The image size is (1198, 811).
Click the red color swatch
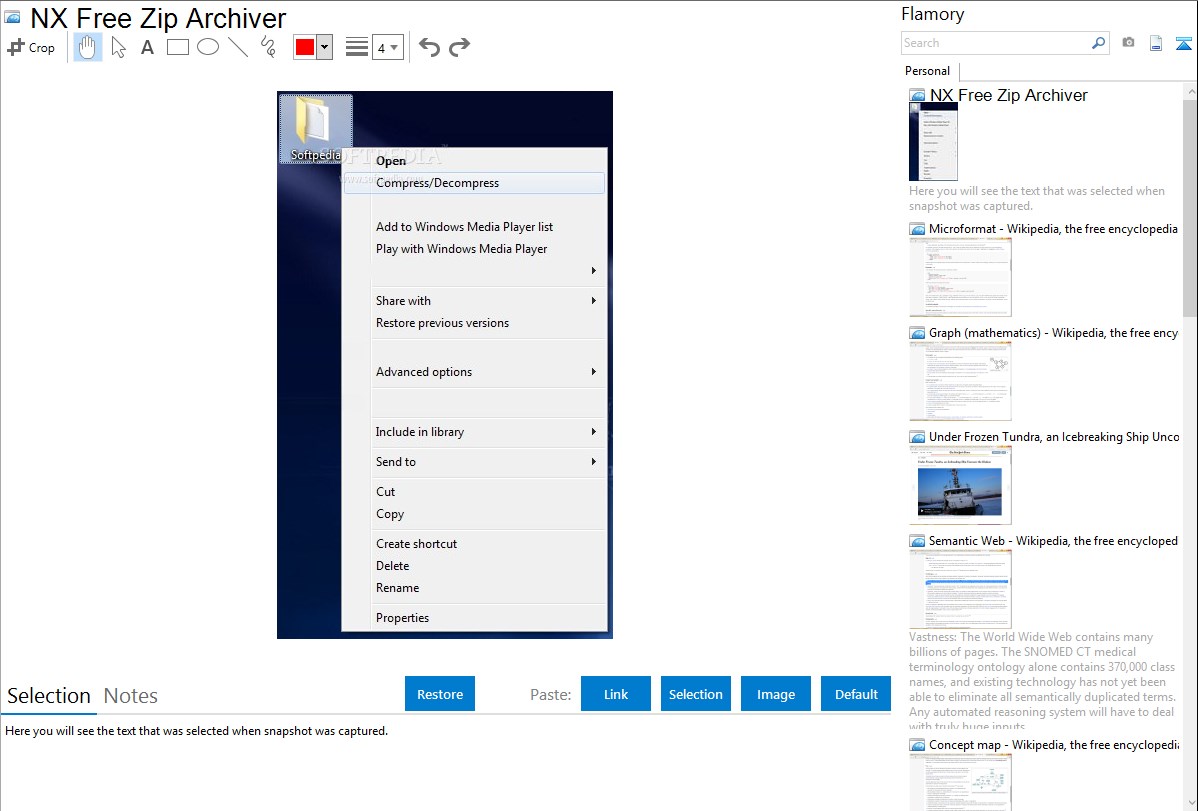(x=305, y=47)
